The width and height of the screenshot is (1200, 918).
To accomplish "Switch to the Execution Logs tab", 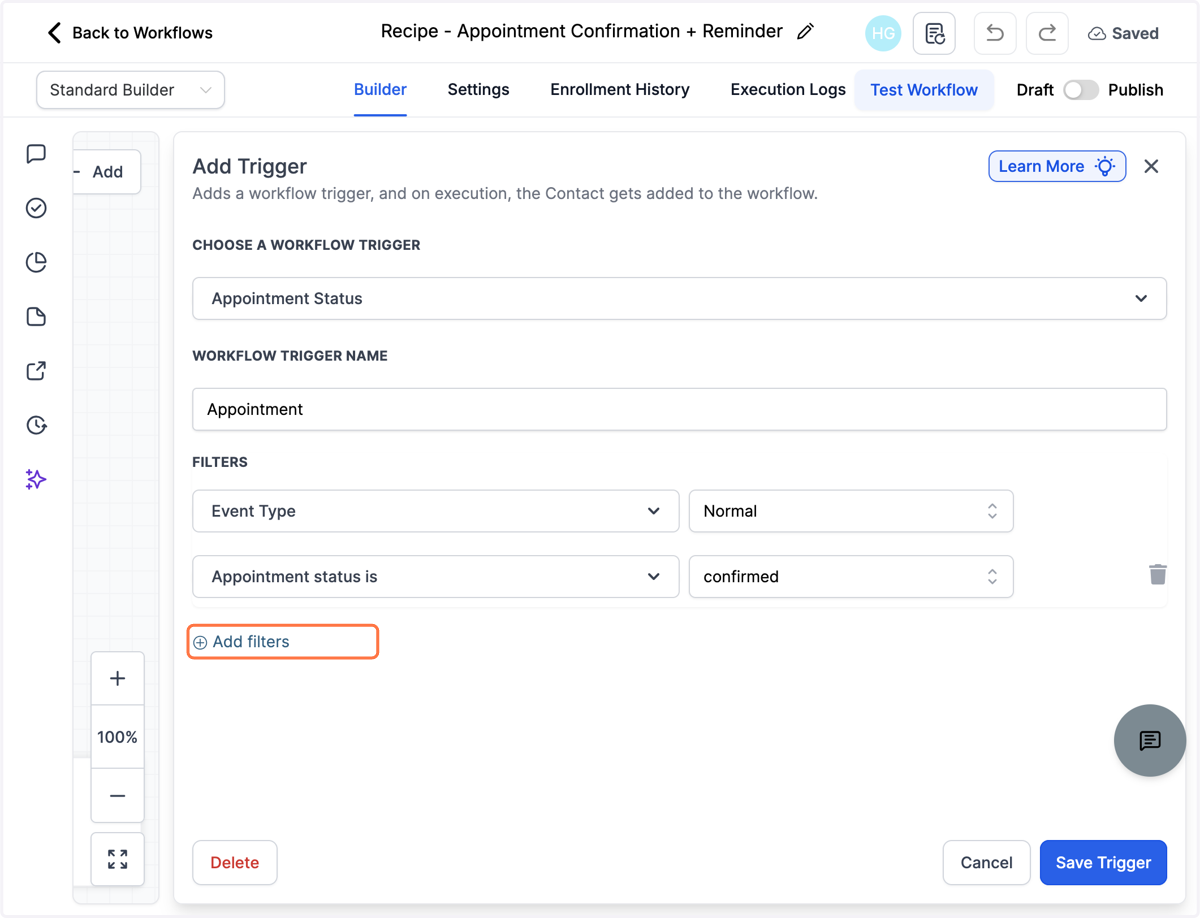I will tap(788, 90).
